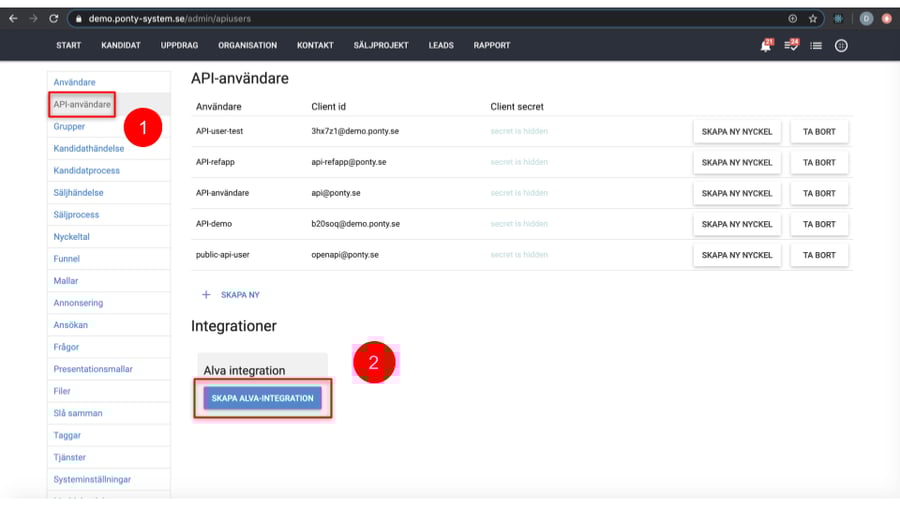Screen dimensions: 900x506
Task: Select API-användare in the sidebar
Action: (x=82, y=104)
